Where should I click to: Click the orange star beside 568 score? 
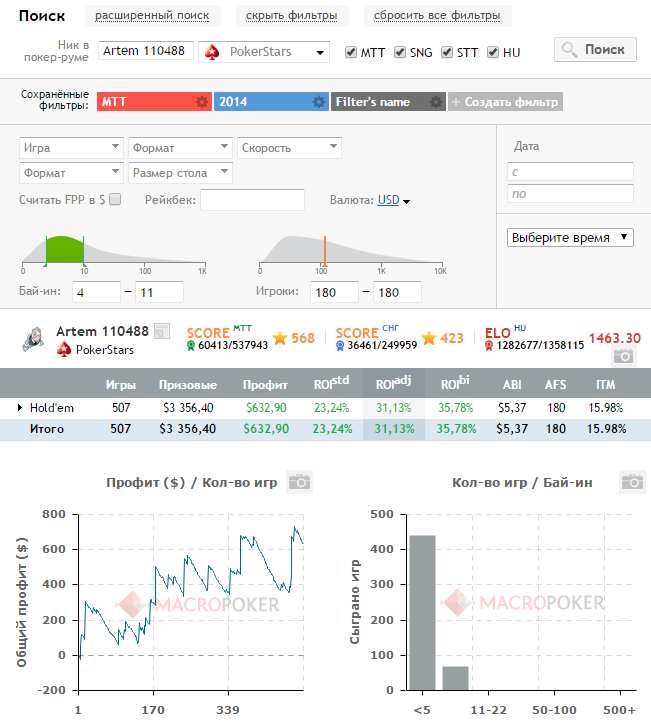[x=280, y=338]
